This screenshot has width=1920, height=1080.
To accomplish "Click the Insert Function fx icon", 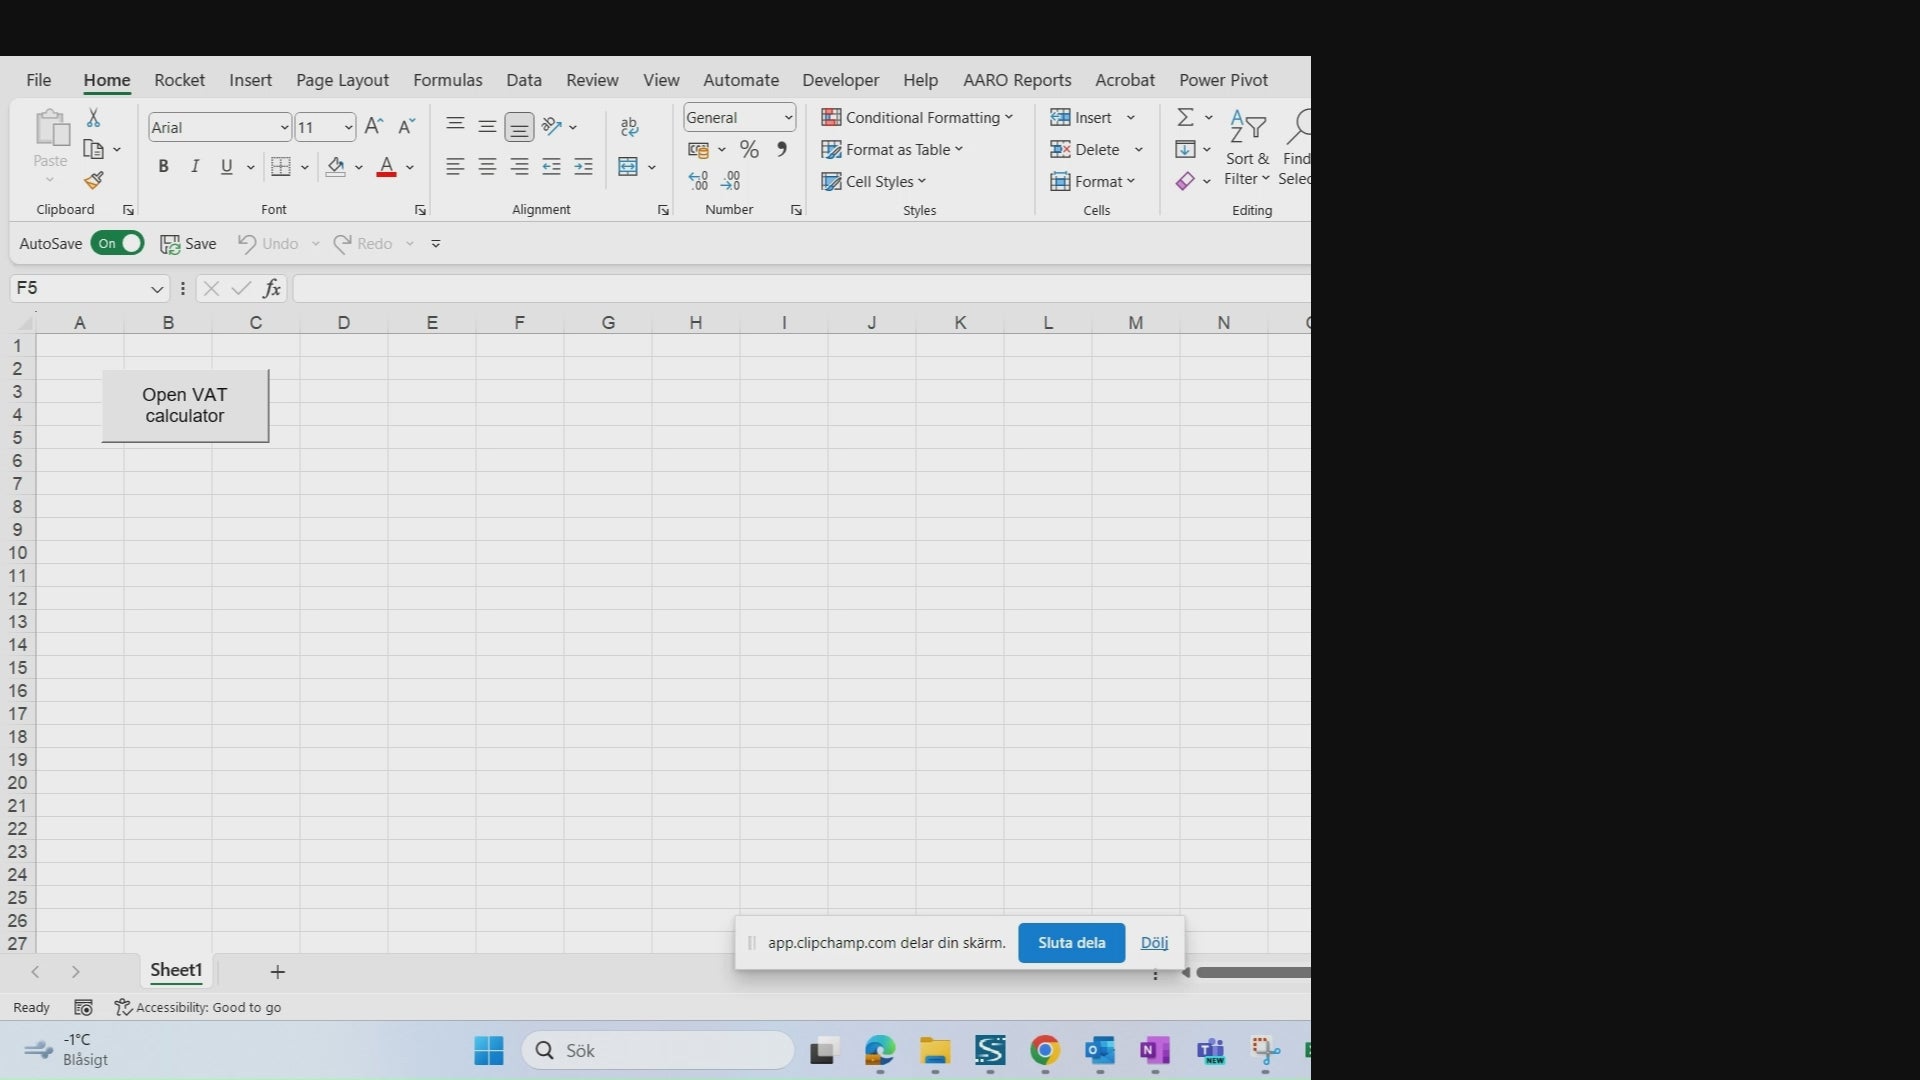I will coord(271,289).
